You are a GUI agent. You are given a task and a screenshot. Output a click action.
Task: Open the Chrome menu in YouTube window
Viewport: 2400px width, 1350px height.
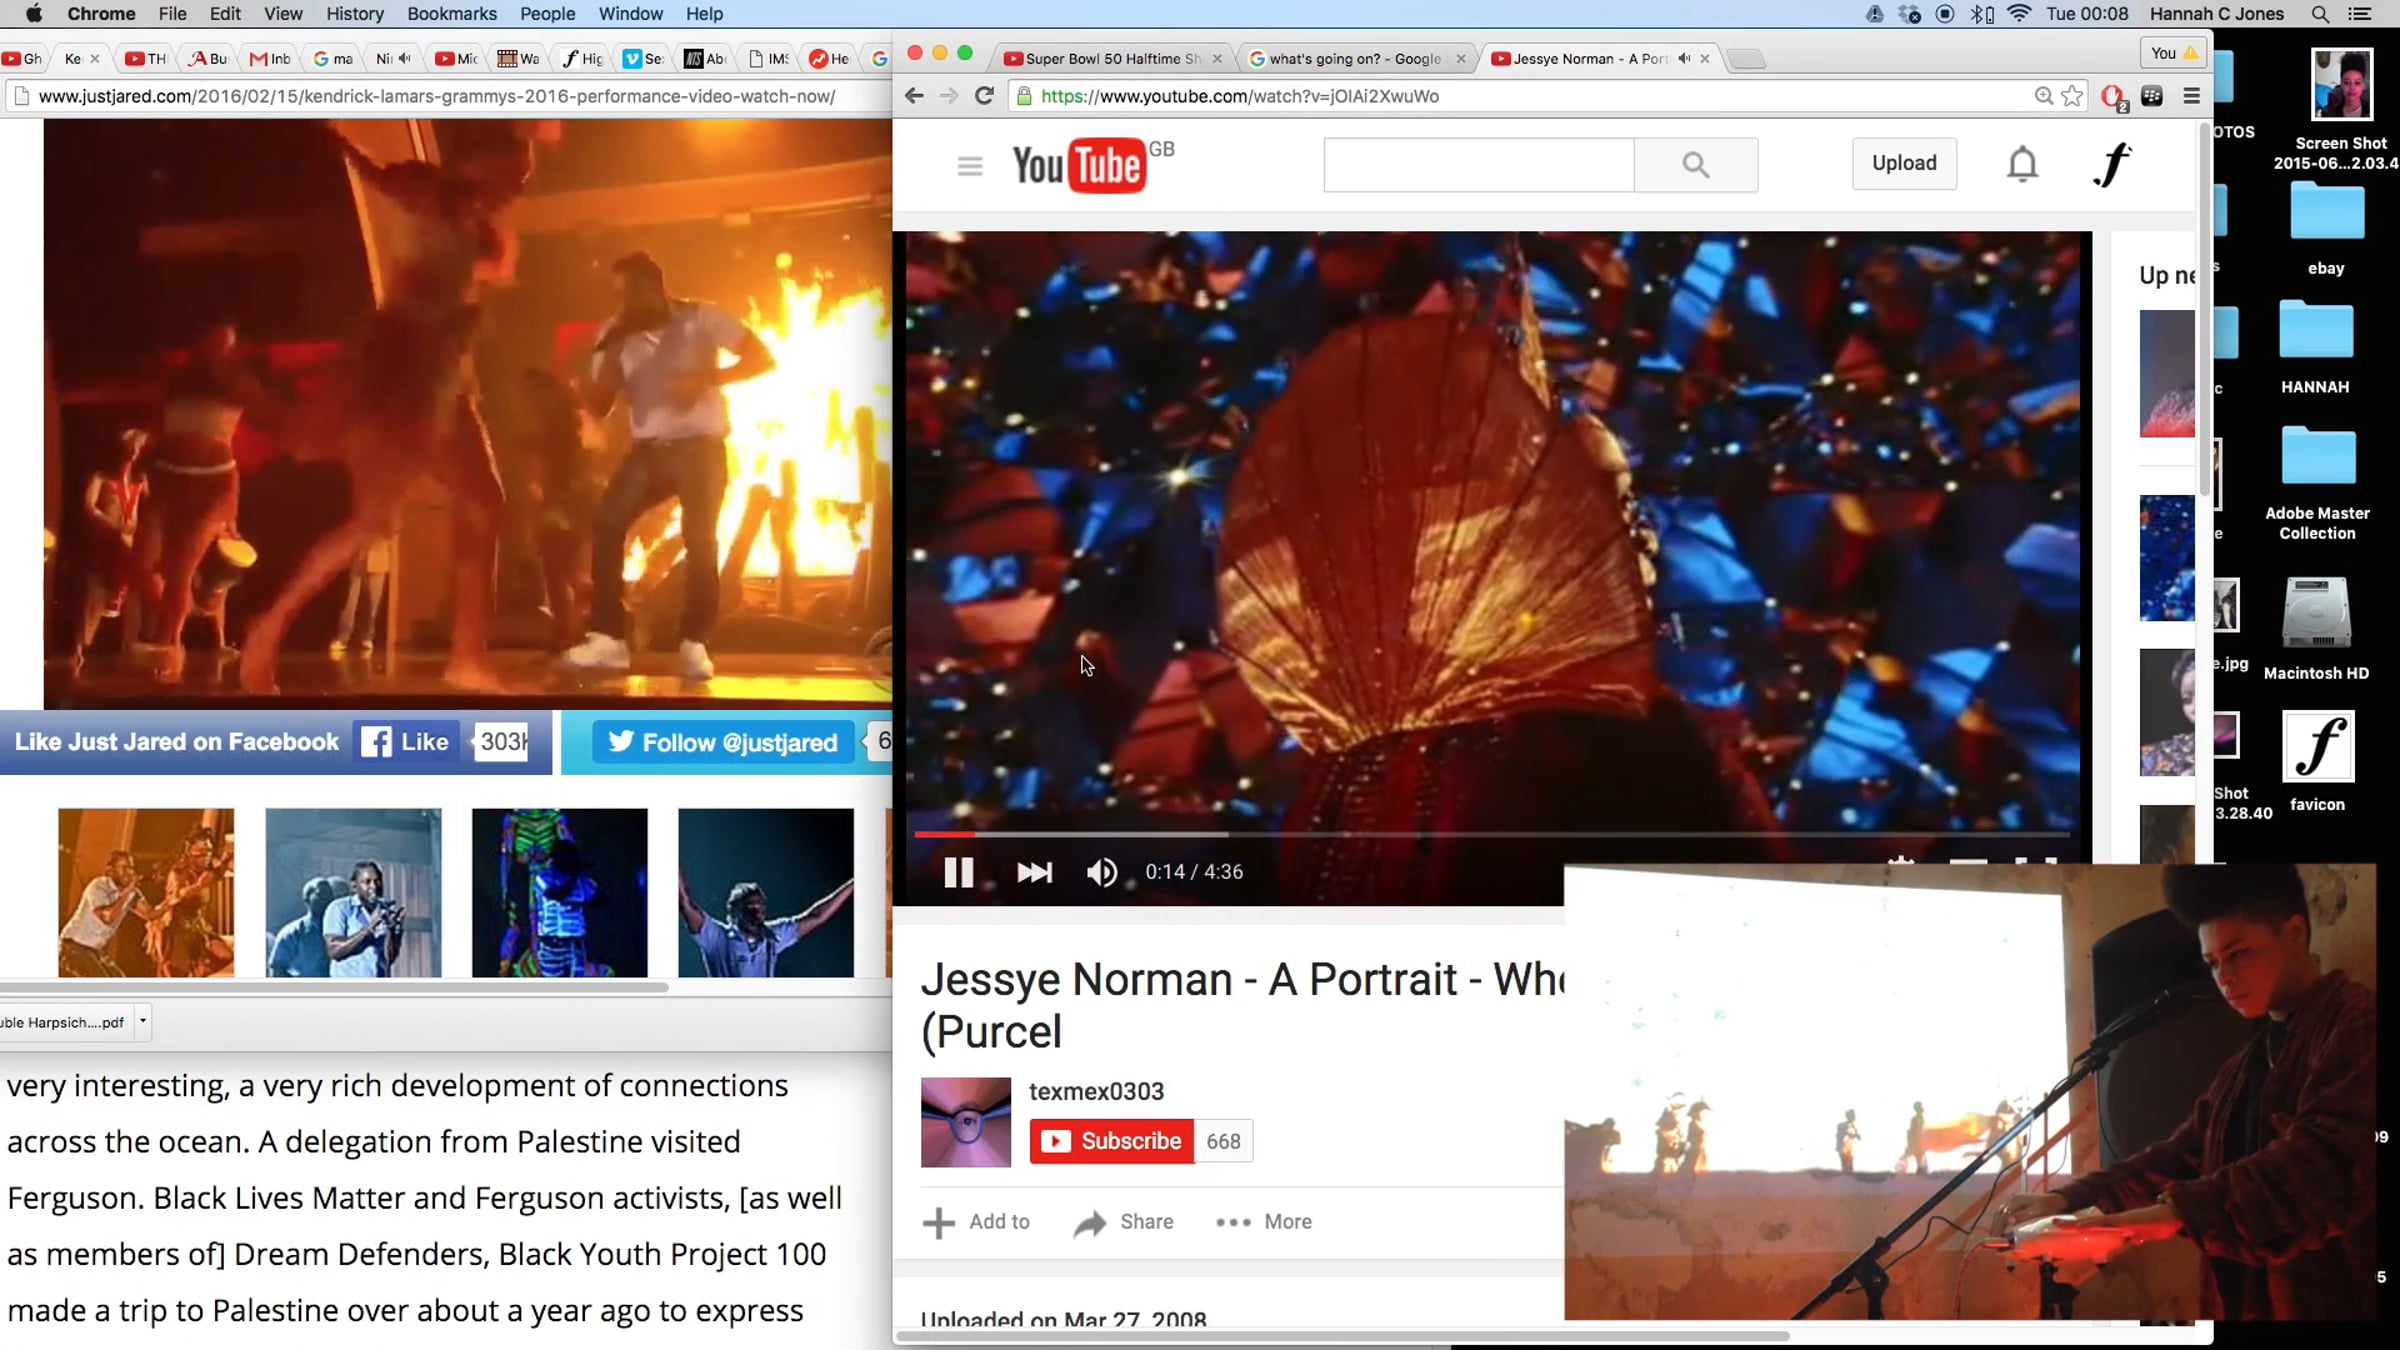pyautogui.click(x=2191, y=96)
